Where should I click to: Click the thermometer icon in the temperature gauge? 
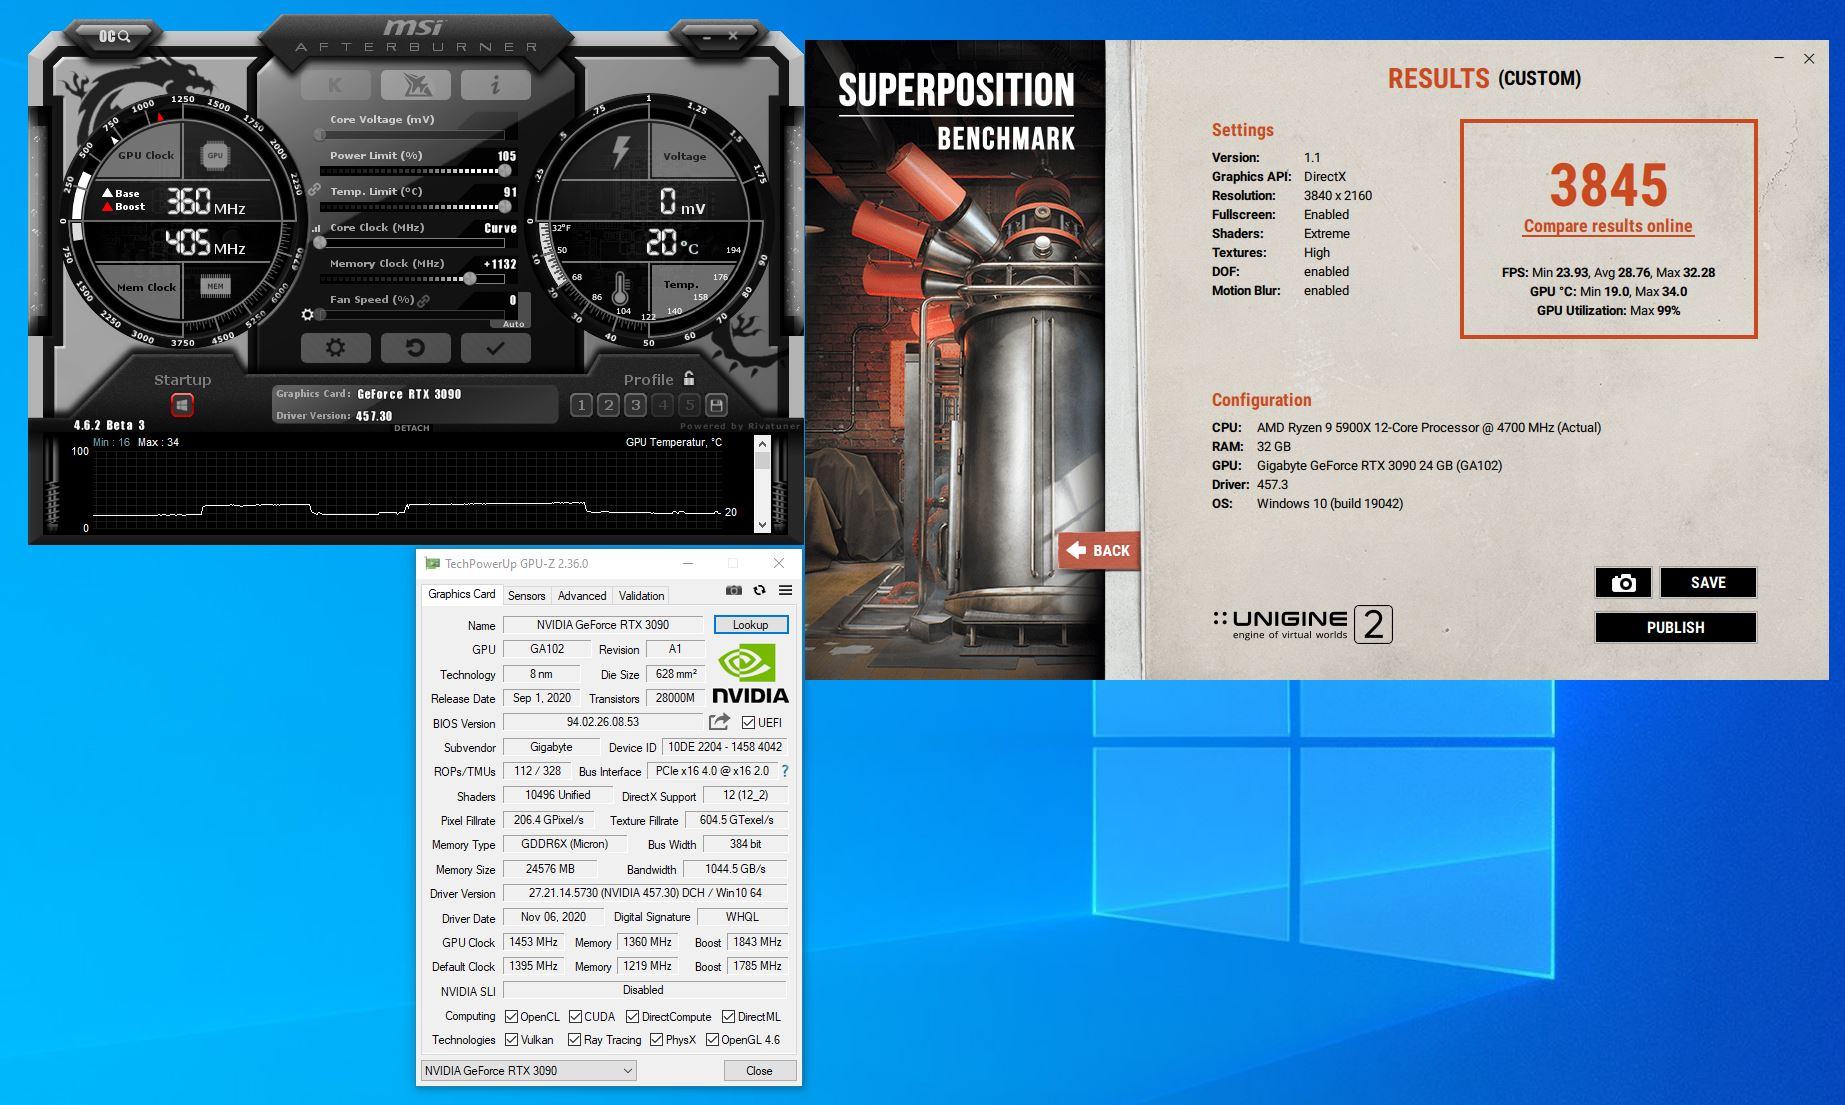619,288
